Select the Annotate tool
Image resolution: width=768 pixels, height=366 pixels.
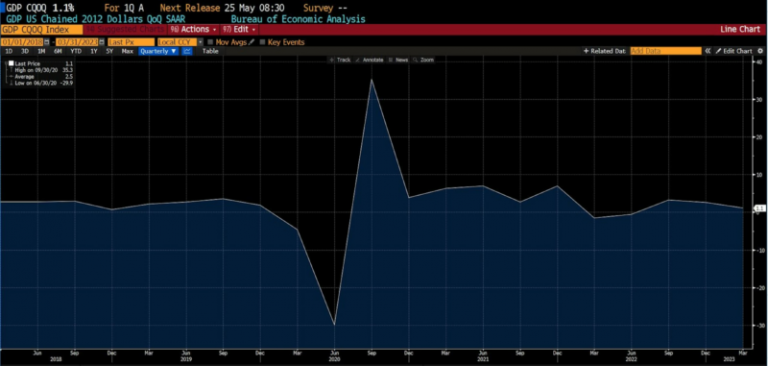coord(370,60)
